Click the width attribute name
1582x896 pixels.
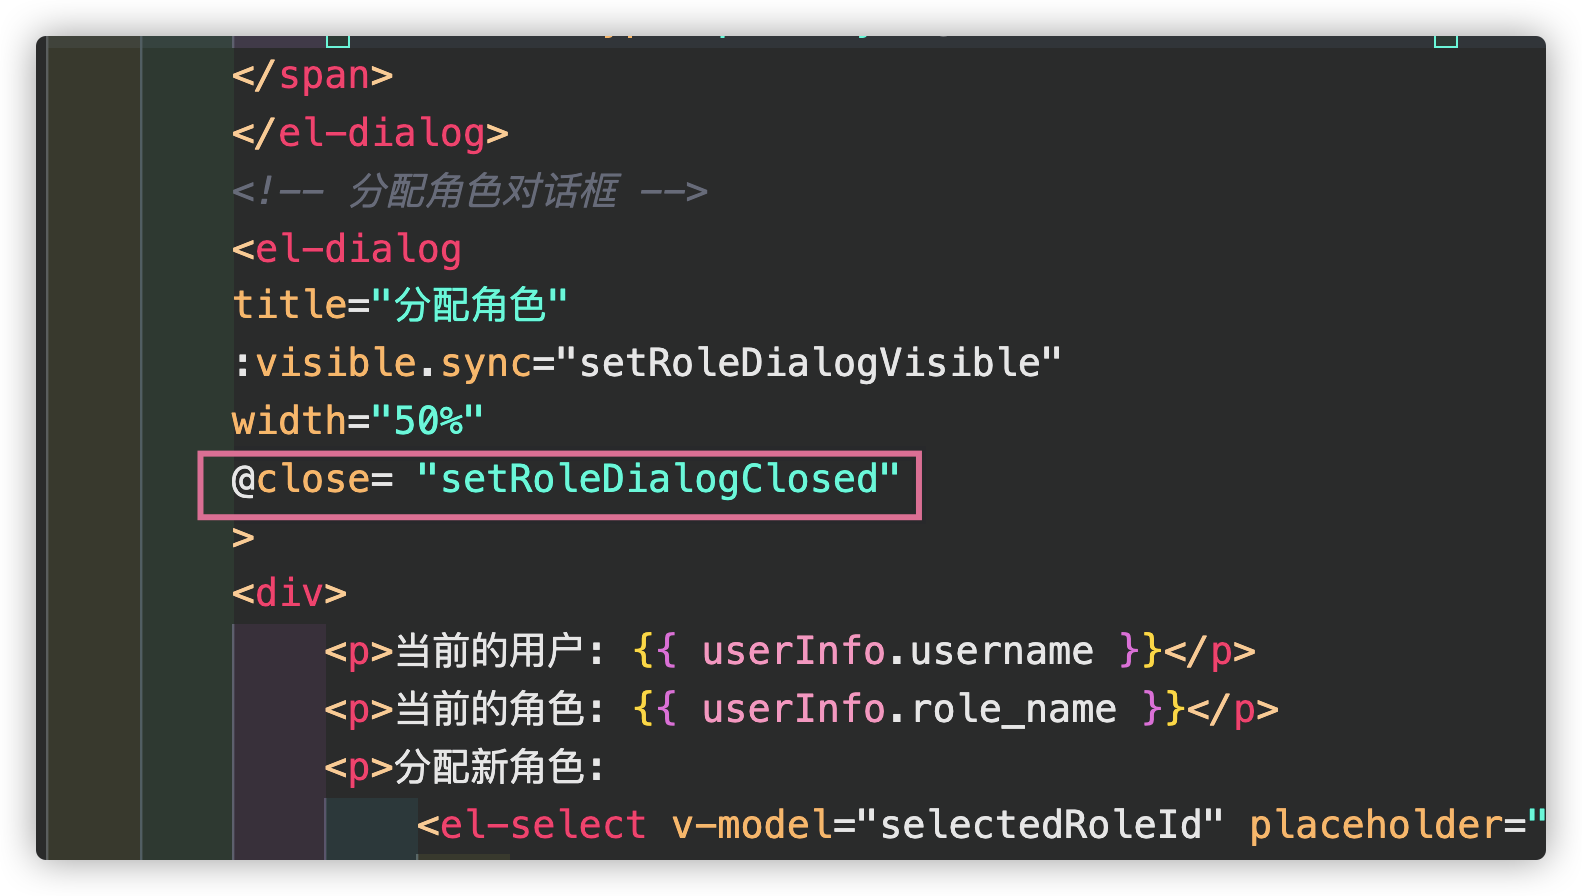point(289,421)
